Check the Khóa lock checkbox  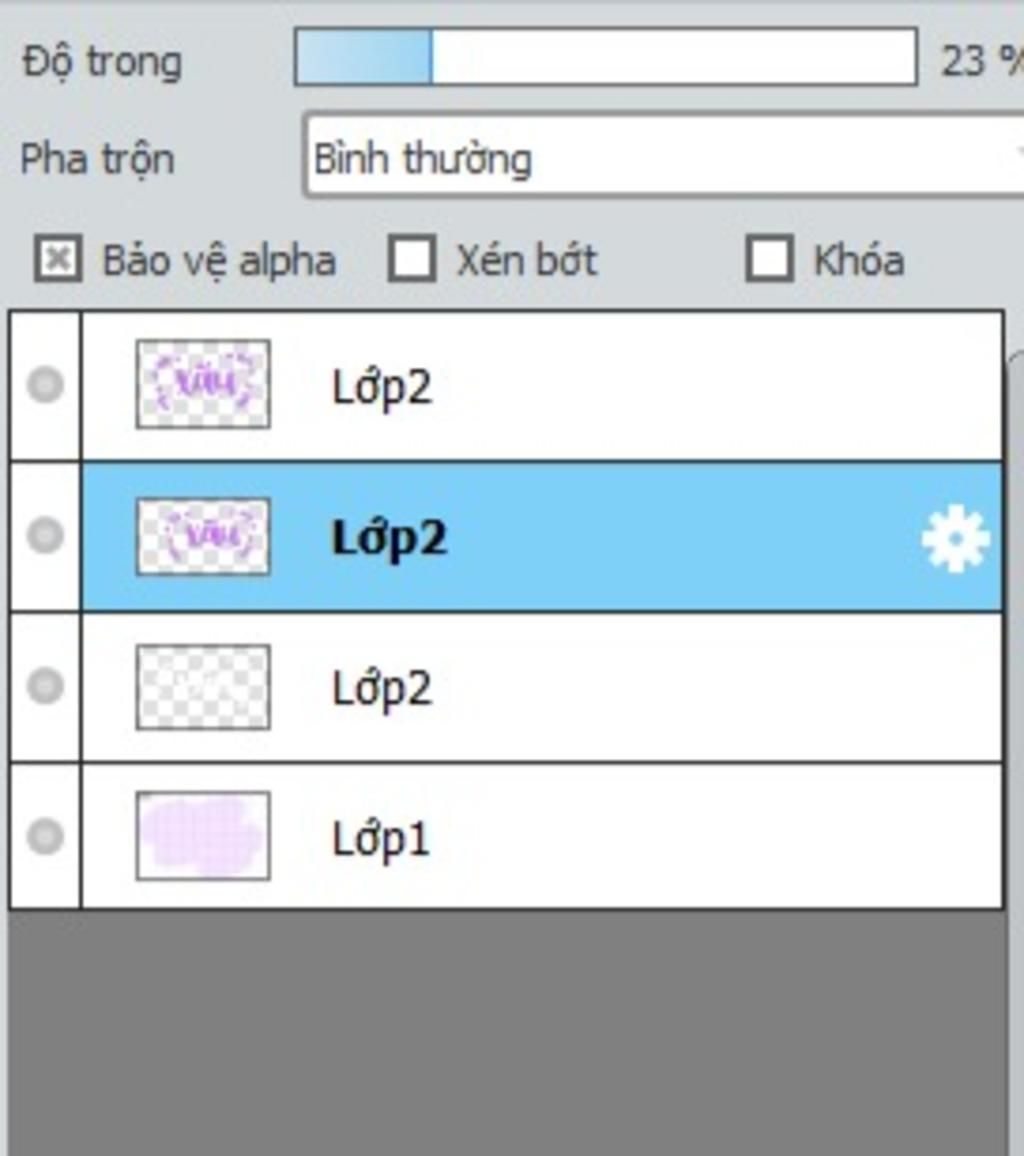769,259
